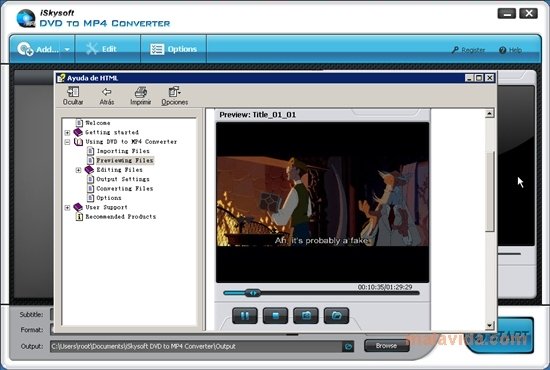Click the open output folder icon
This screenshot has height=370, width=550.
[348, 347]
